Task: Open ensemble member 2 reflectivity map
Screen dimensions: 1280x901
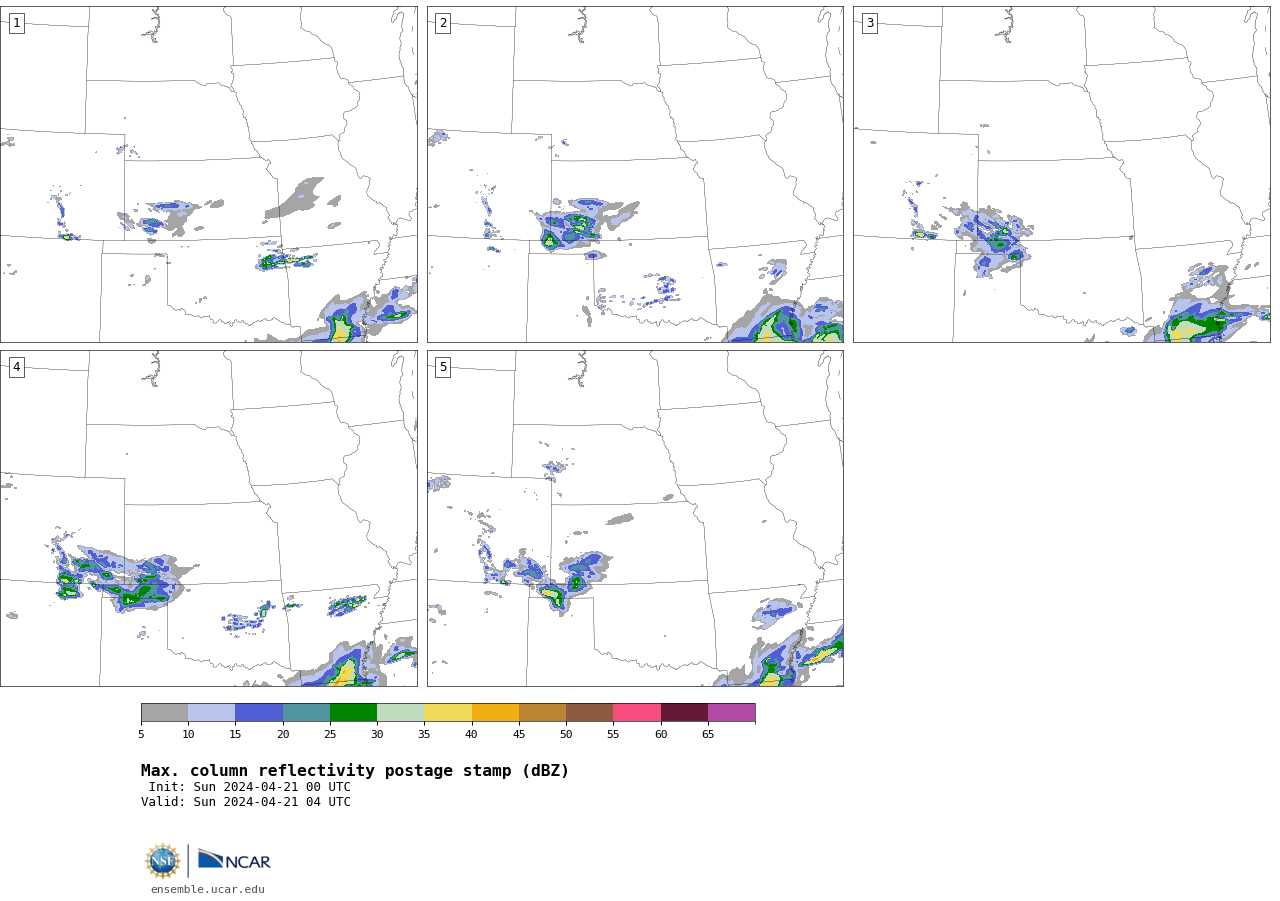Action: click(x=635, y=174)
